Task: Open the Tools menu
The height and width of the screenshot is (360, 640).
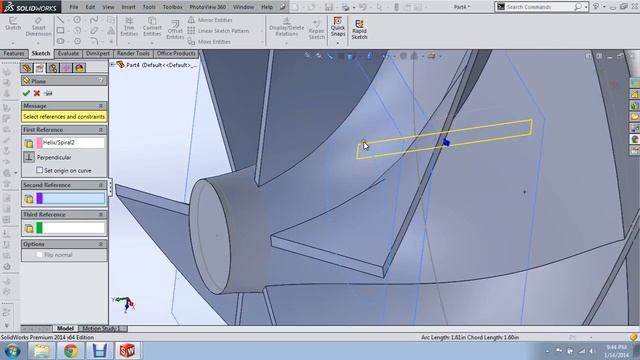Action: 149,7
